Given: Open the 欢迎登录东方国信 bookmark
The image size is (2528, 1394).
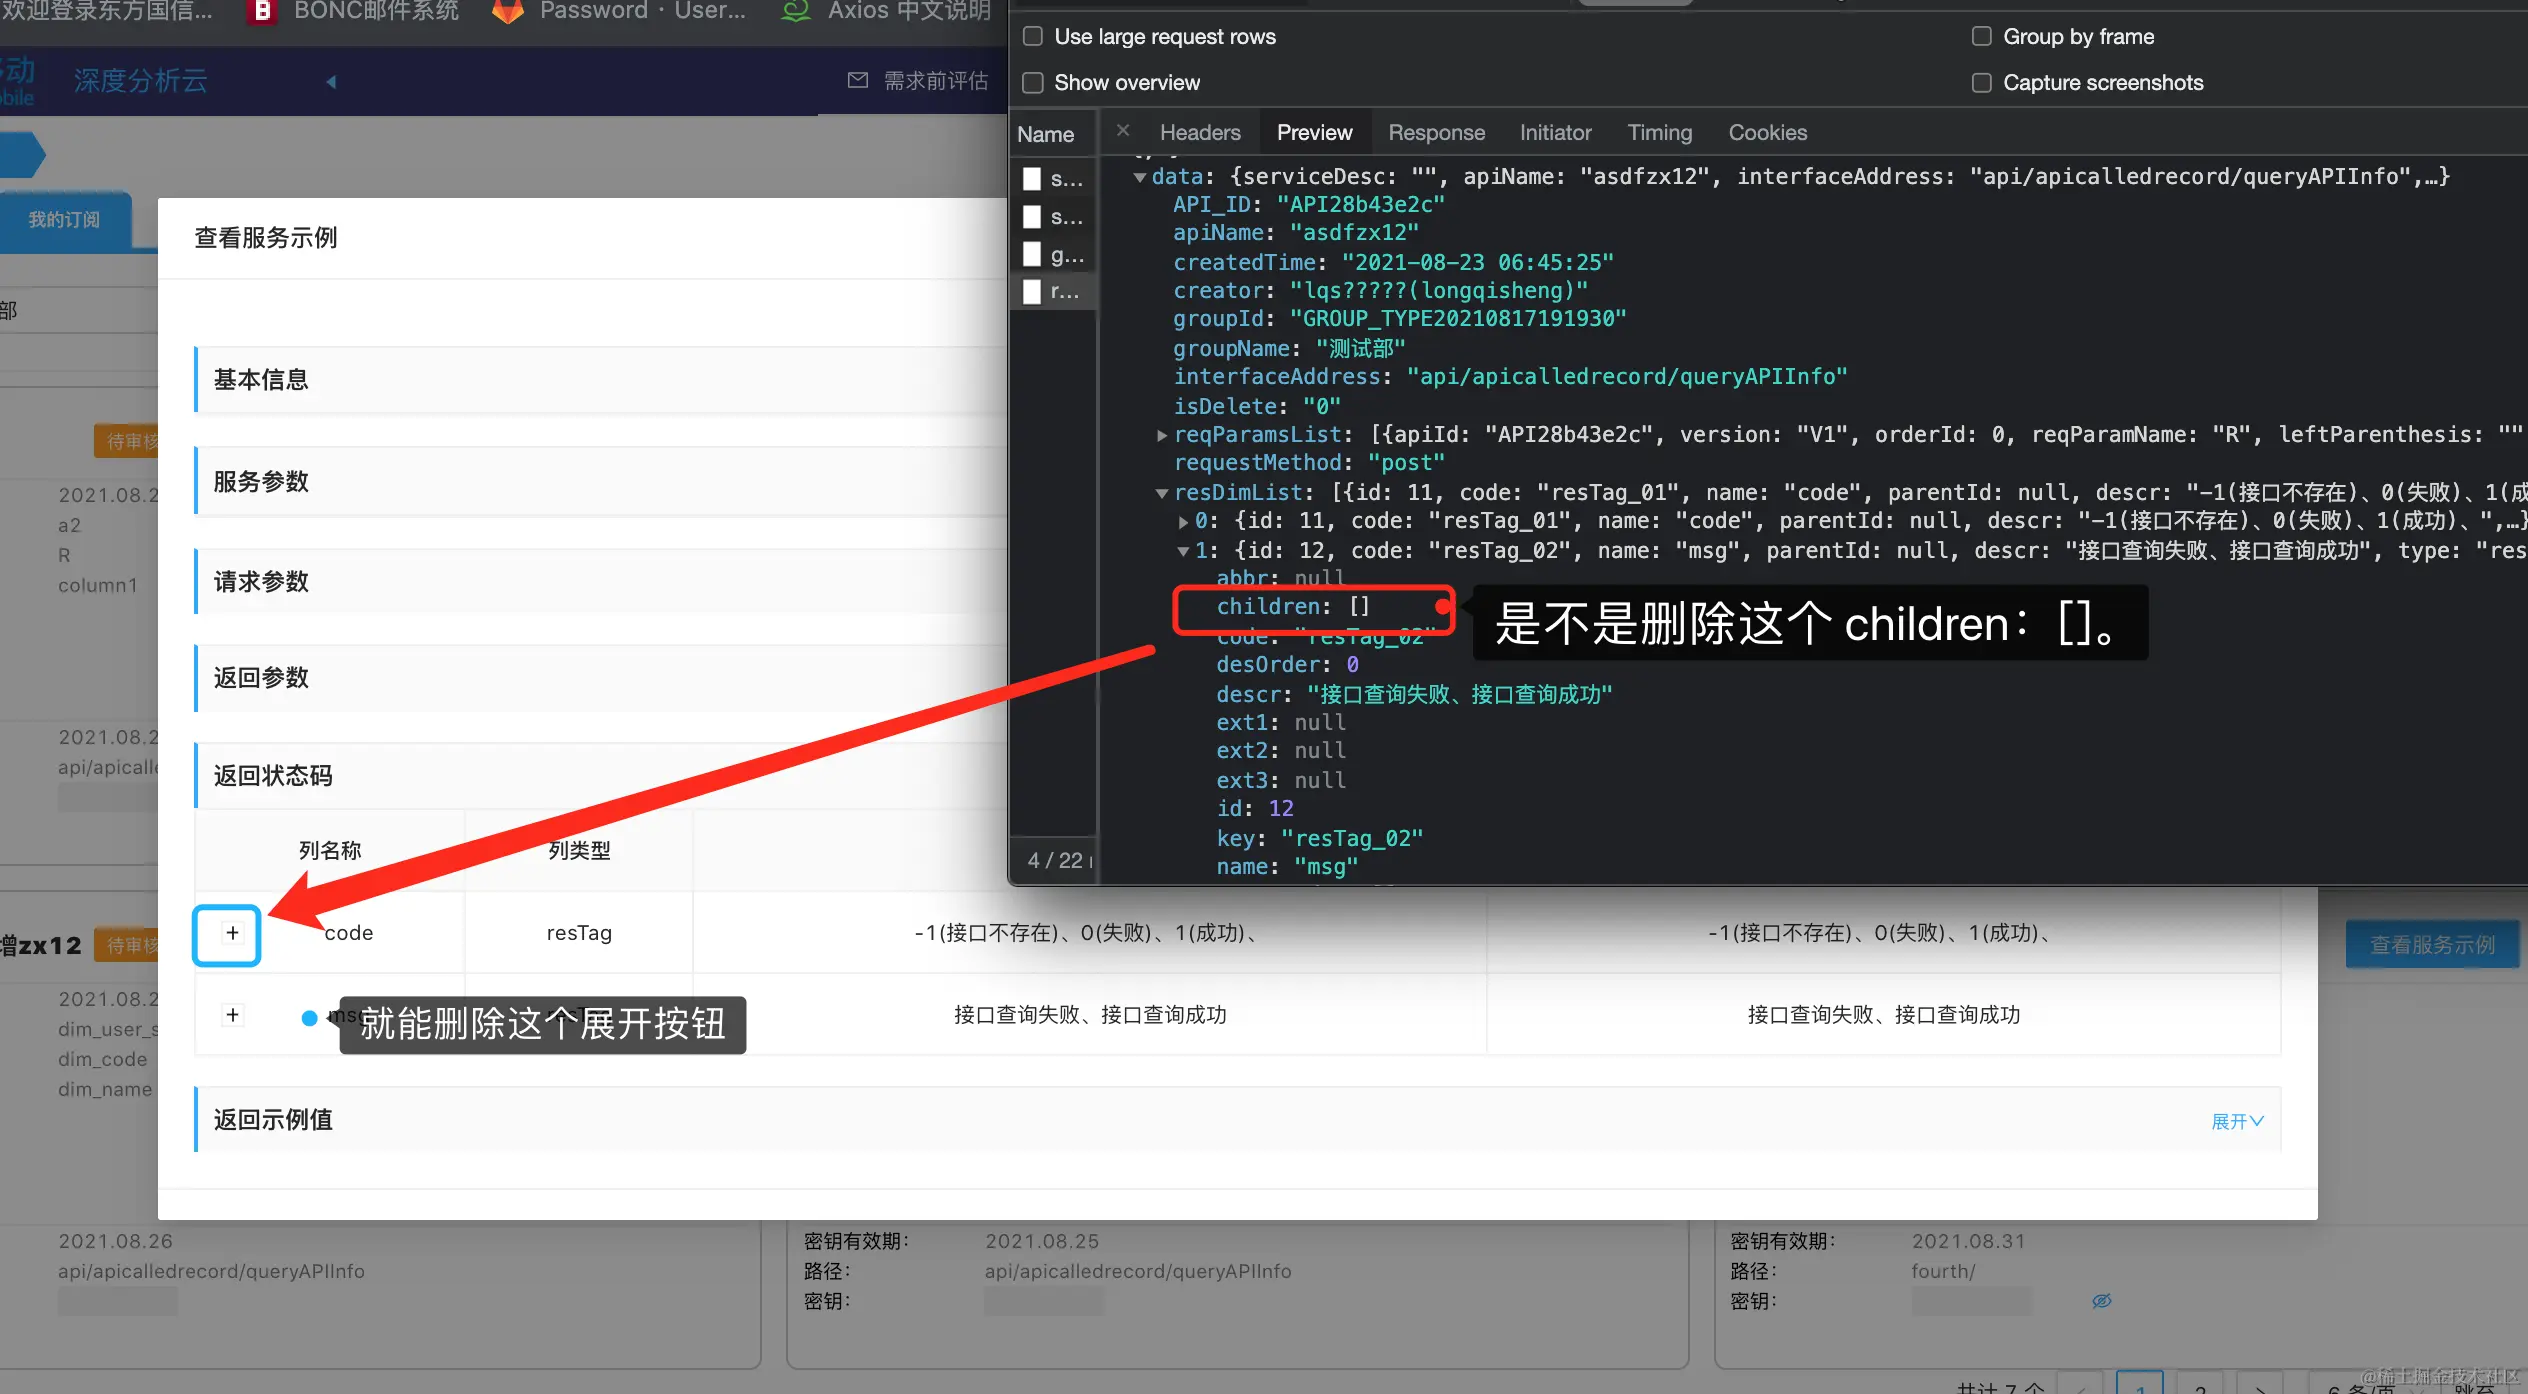Looking at the screenshot, I should coord(106,11).
